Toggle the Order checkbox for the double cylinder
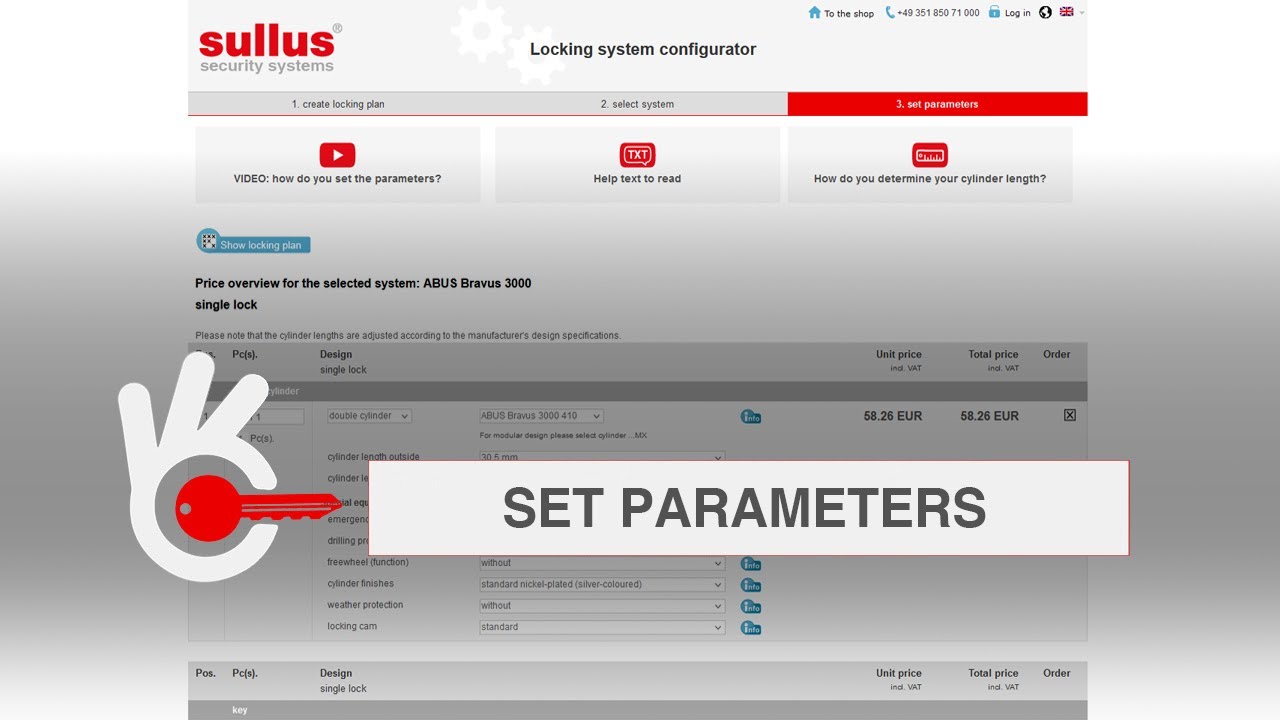 coord(1070,415)
